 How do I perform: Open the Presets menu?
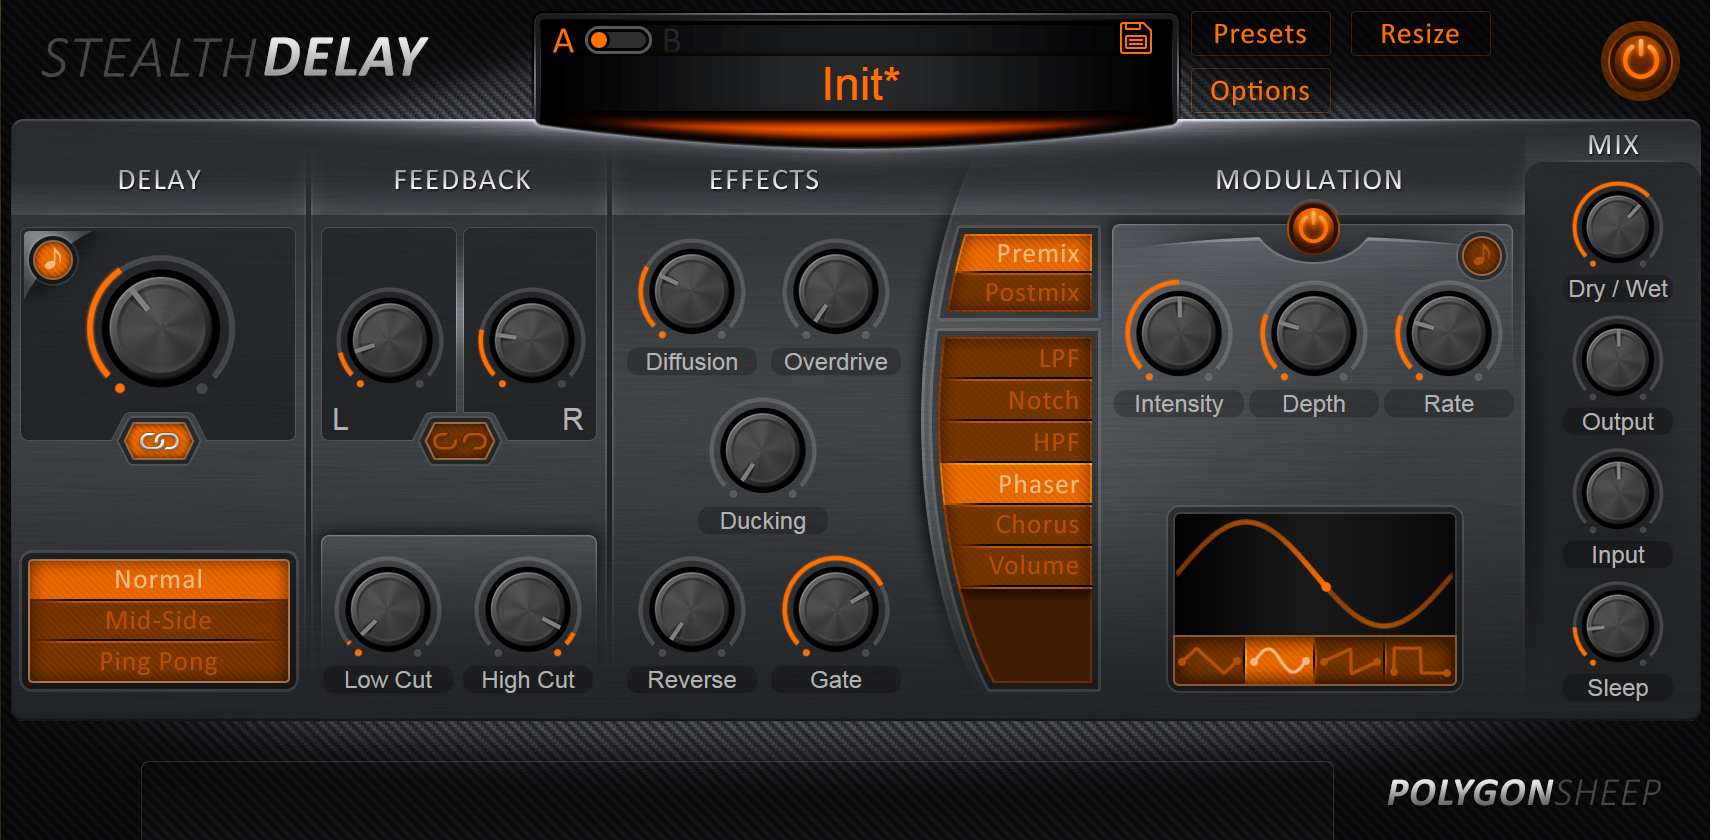click(x=1259, y=34)
